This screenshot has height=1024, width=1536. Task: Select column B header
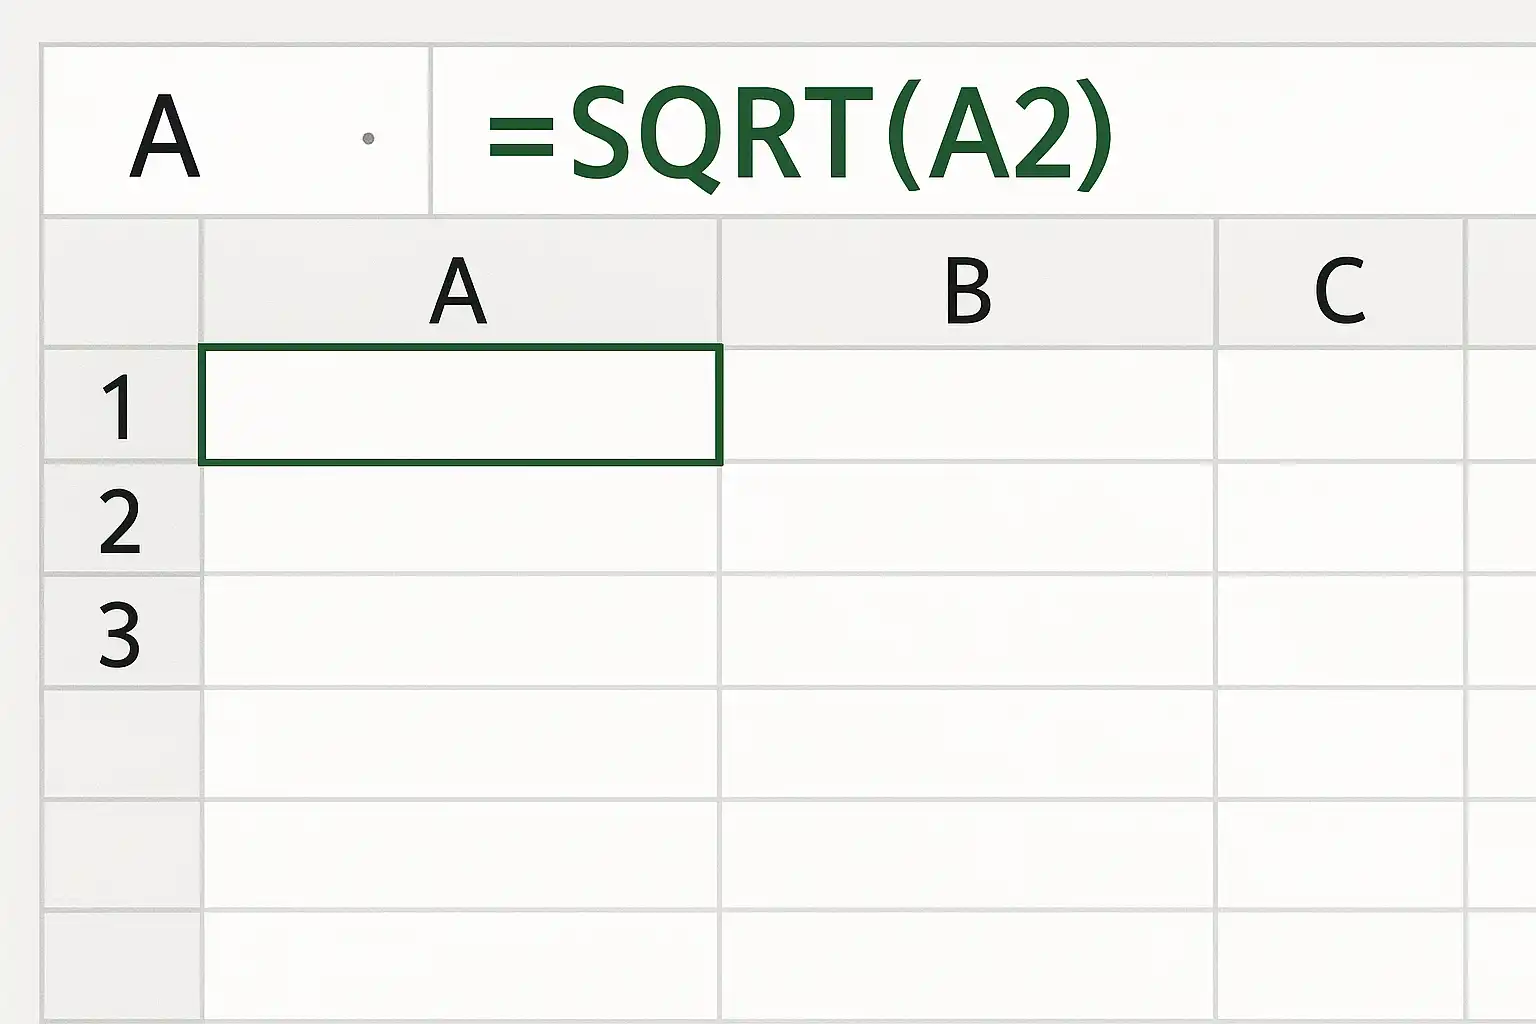967,283
